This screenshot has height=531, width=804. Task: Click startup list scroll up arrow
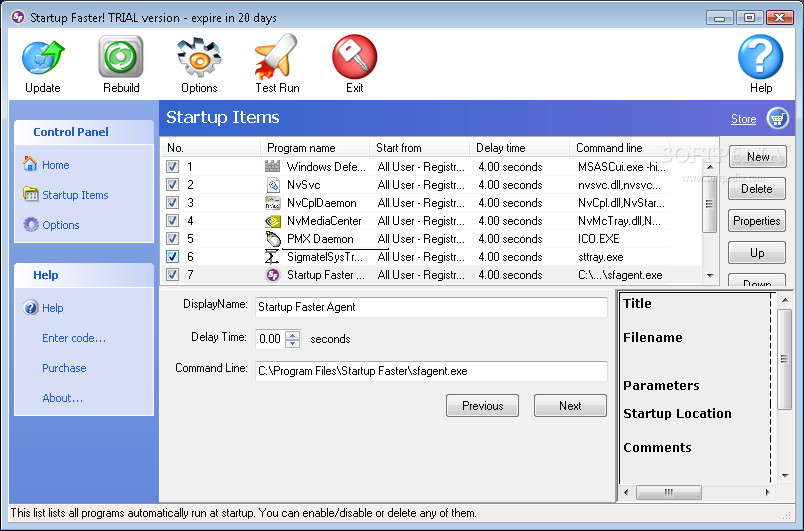tap(710, 167)
